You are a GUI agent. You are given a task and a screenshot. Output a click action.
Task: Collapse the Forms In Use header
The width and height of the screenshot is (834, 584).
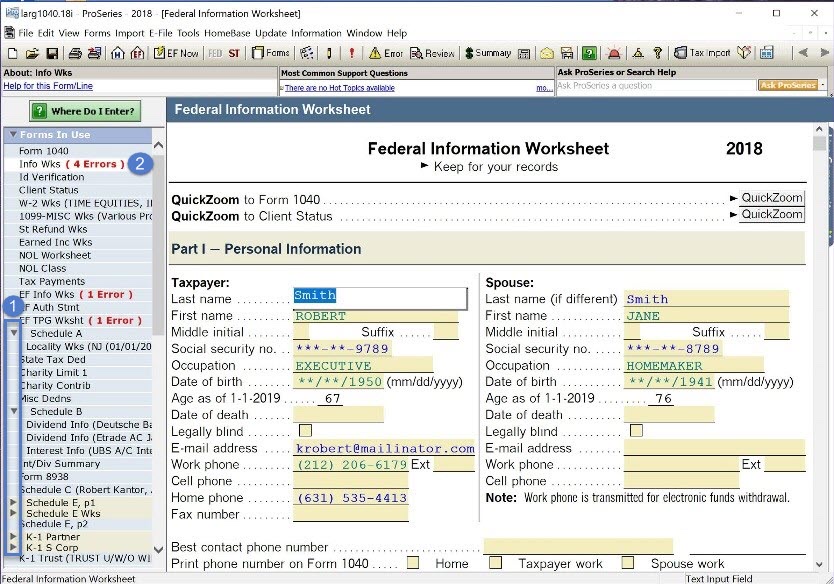point(13,135)
